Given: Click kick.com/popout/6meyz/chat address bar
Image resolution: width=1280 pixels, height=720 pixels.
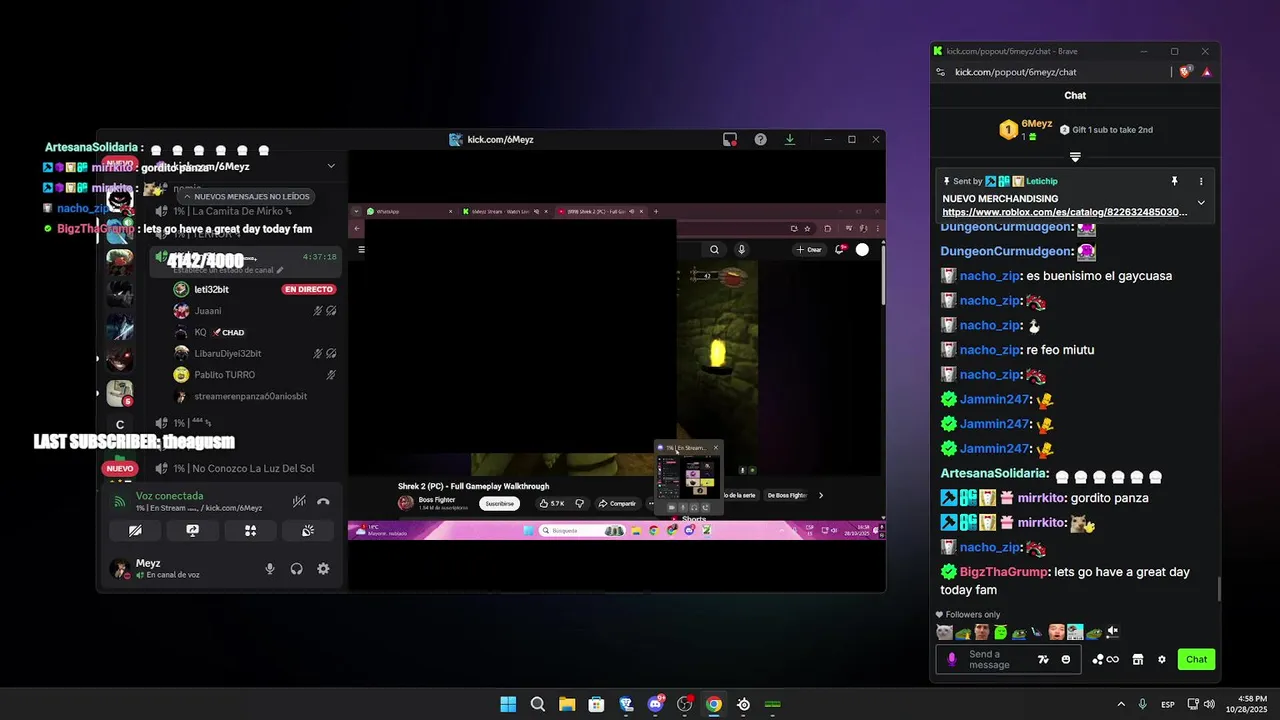Looking at the screenshot, I should coord(1016,72).
